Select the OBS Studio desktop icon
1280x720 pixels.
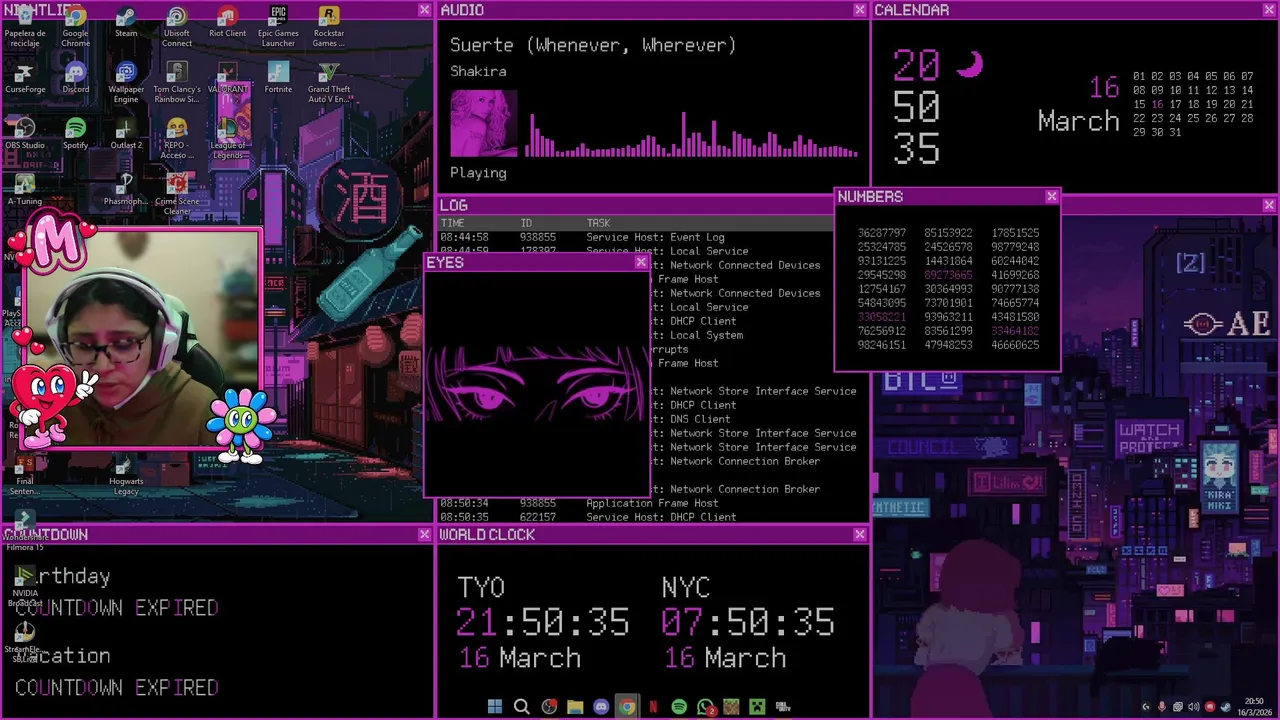[x=24, y=135]
